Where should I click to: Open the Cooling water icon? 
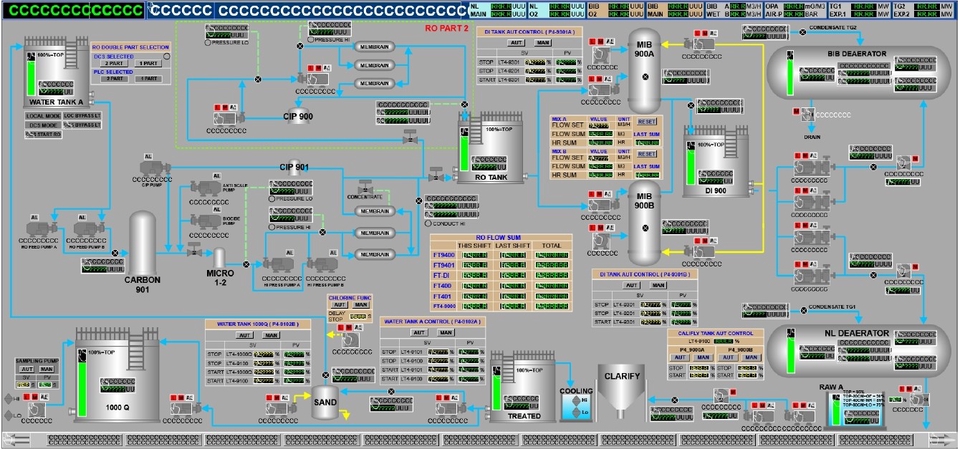pos(575,405)
